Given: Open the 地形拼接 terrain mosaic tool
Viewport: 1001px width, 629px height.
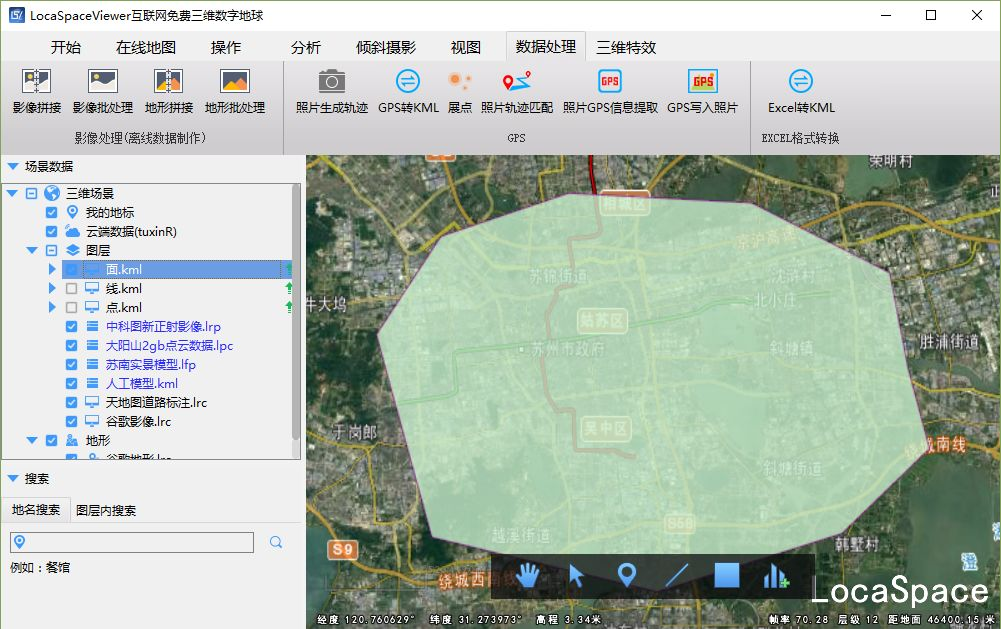Looking at the screenshot, I should pyautogui.click(x=169, y=91).
